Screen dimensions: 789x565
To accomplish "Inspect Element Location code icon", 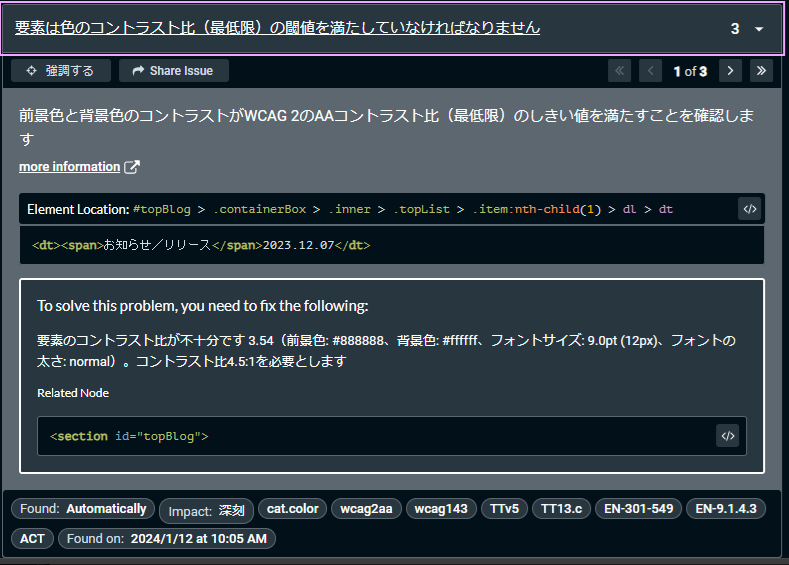I will [750, 209].
